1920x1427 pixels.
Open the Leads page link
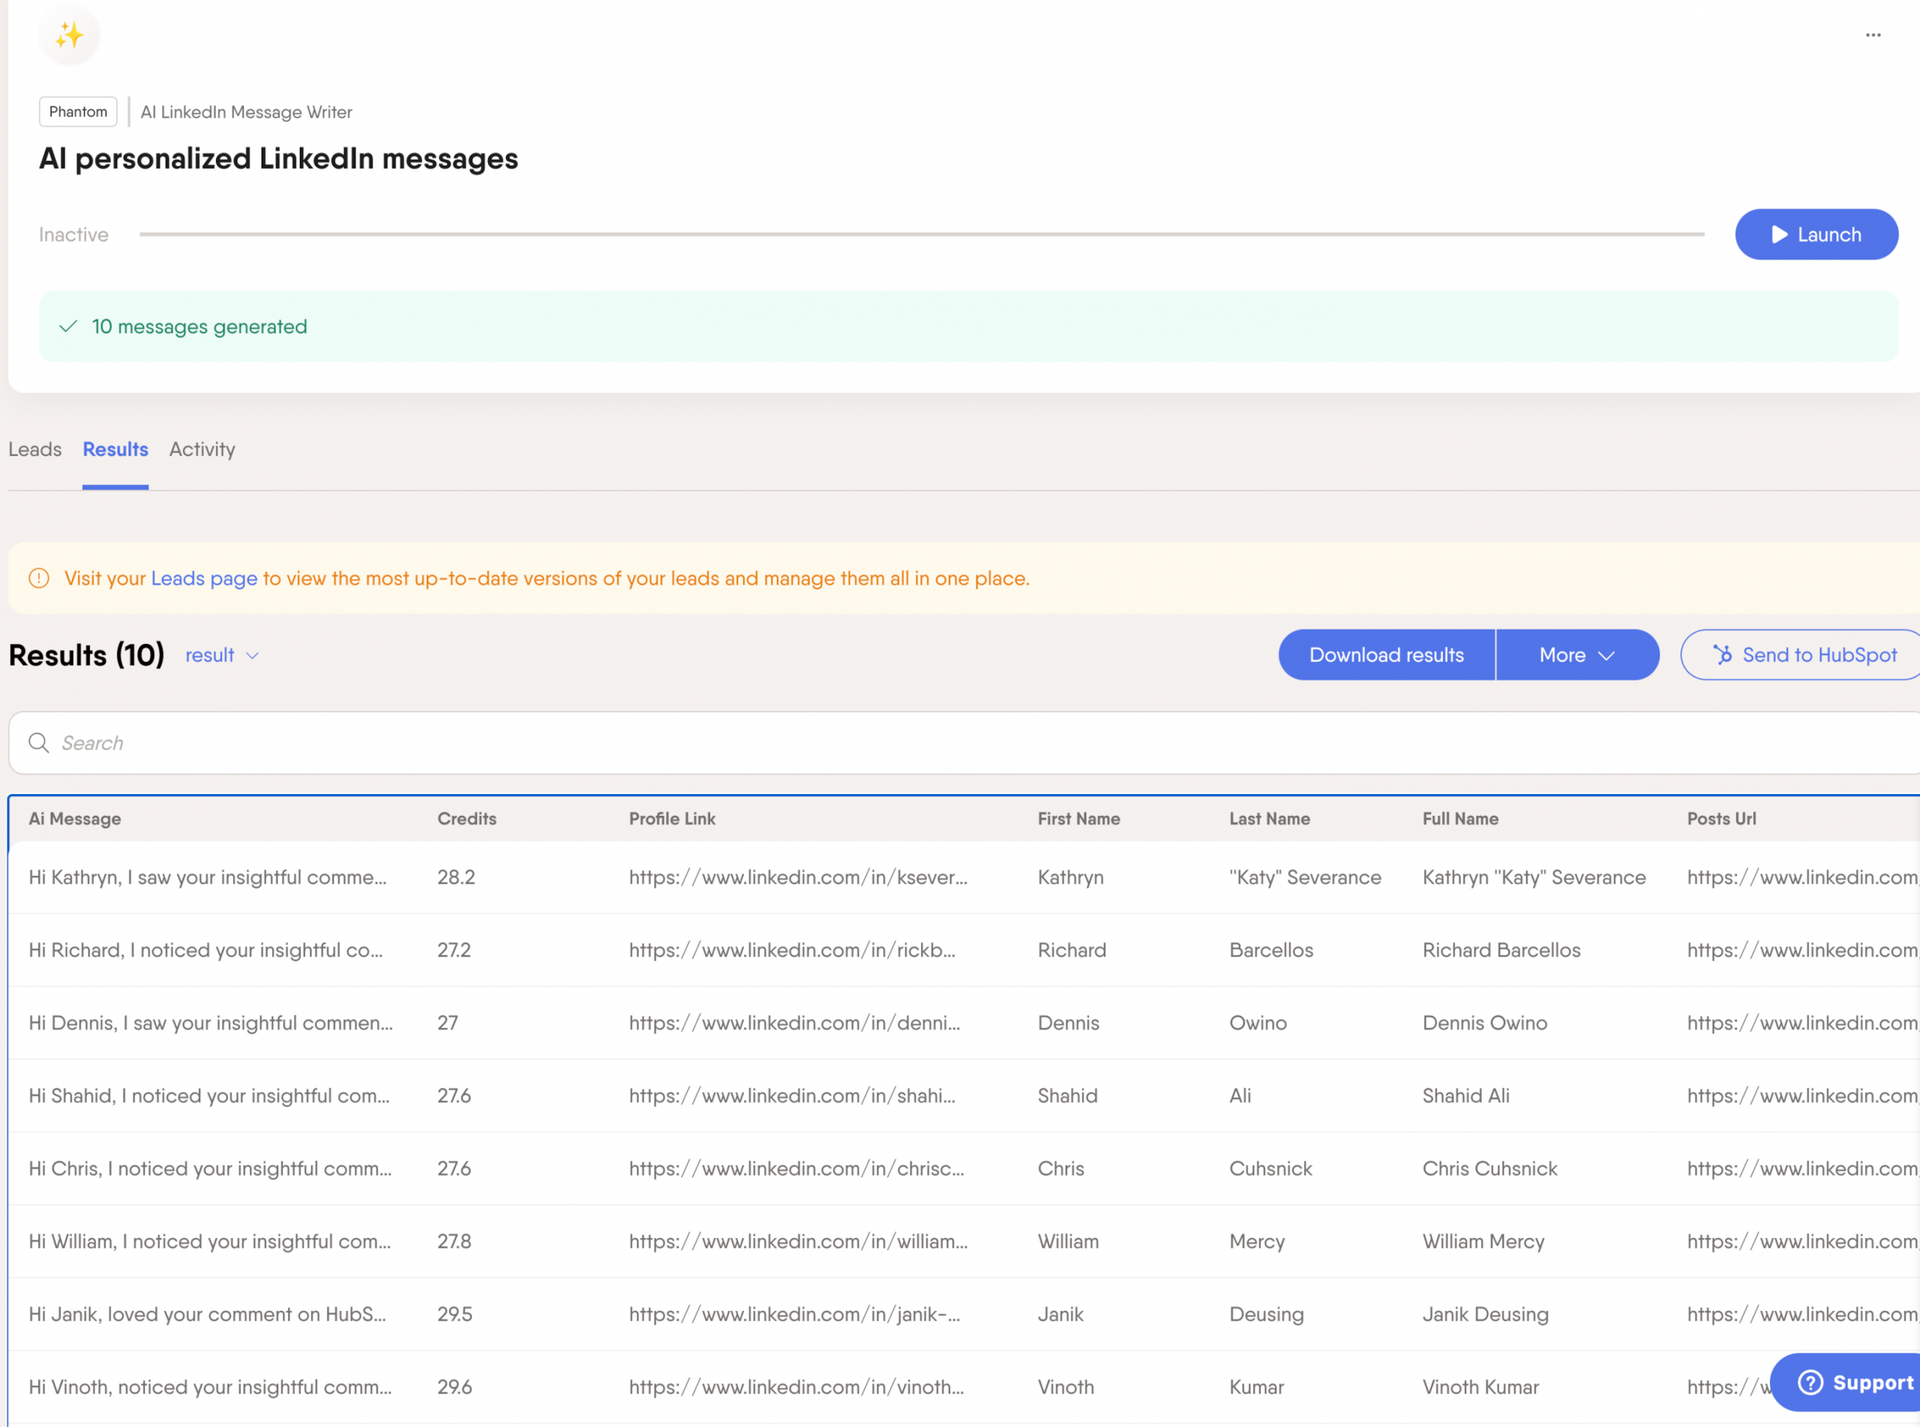204,578
